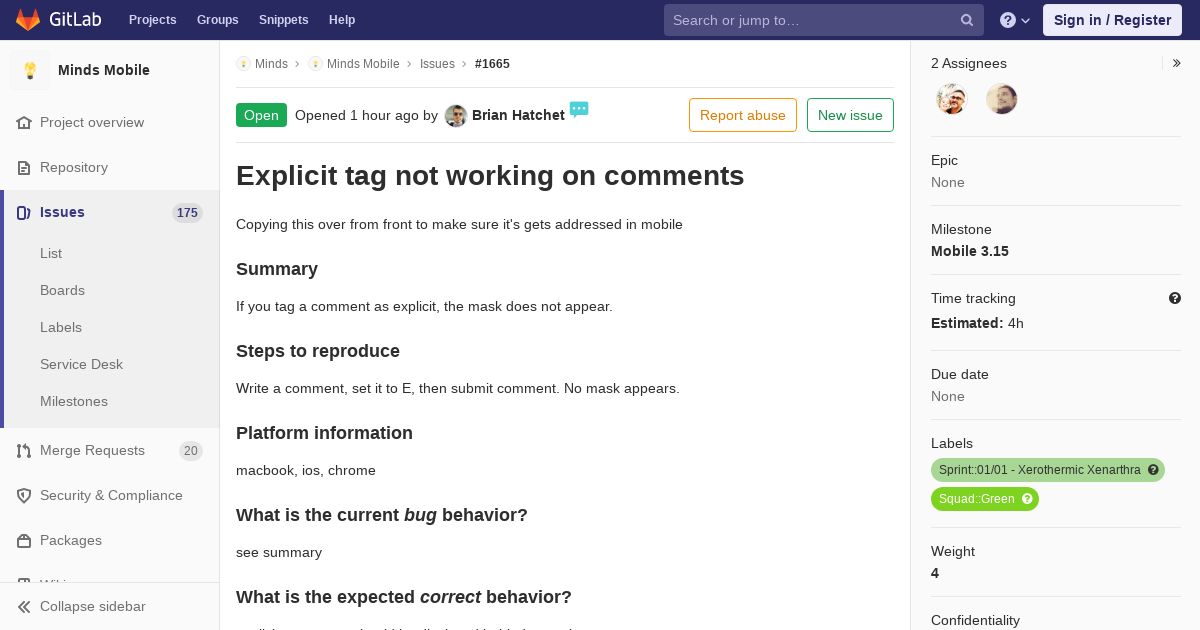Click the GitLab fox logo

28,19
